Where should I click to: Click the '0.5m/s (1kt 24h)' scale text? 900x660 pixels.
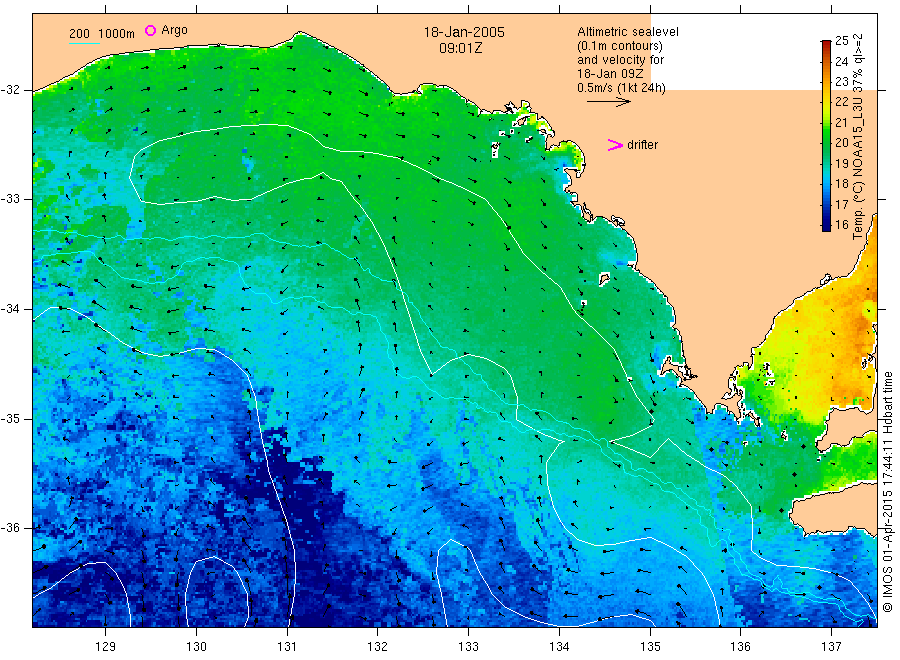pyautogui.click(x=622, y=88)
